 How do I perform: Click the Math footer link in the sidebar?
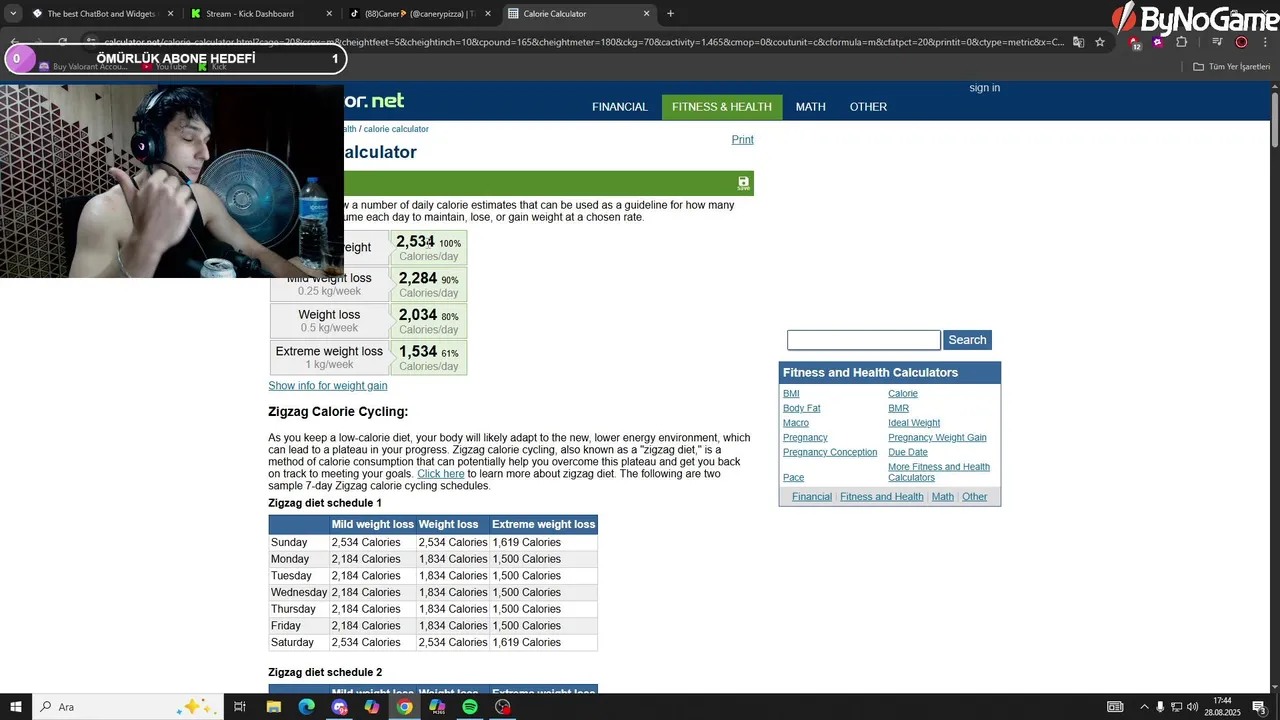[942, 497]
